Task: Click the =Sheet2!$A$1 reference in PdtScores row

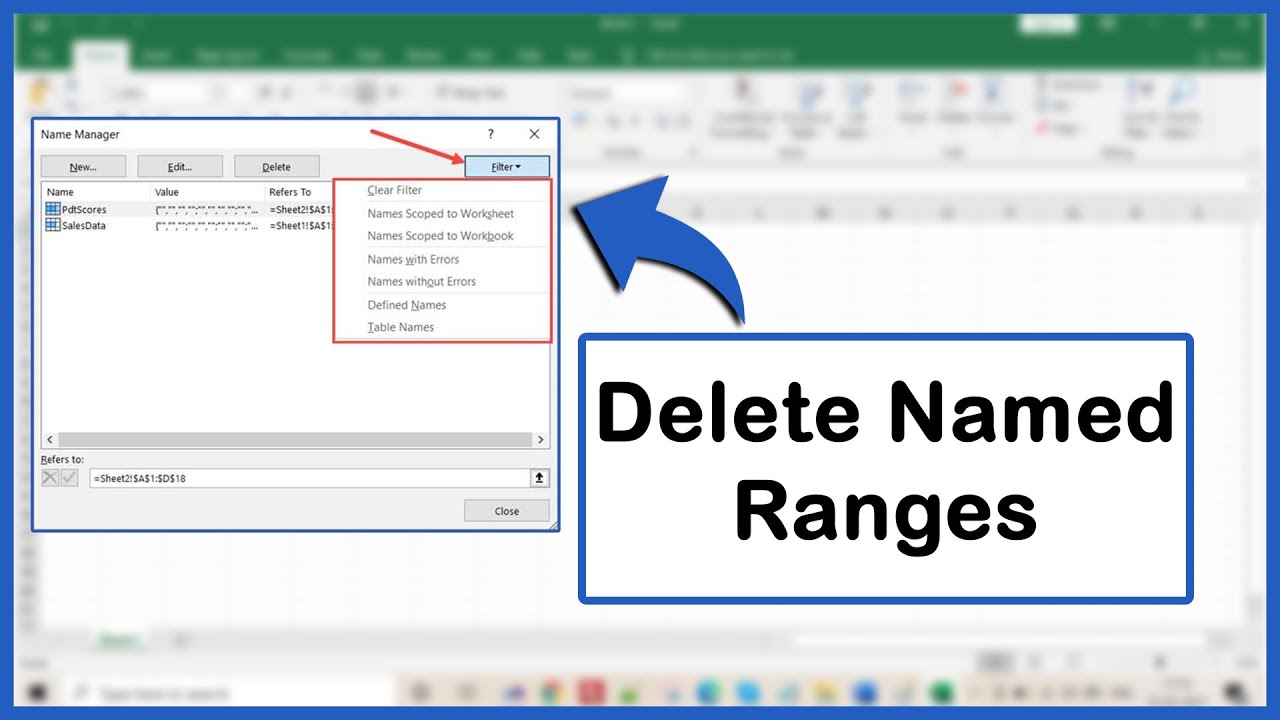Action: point(301,210)
